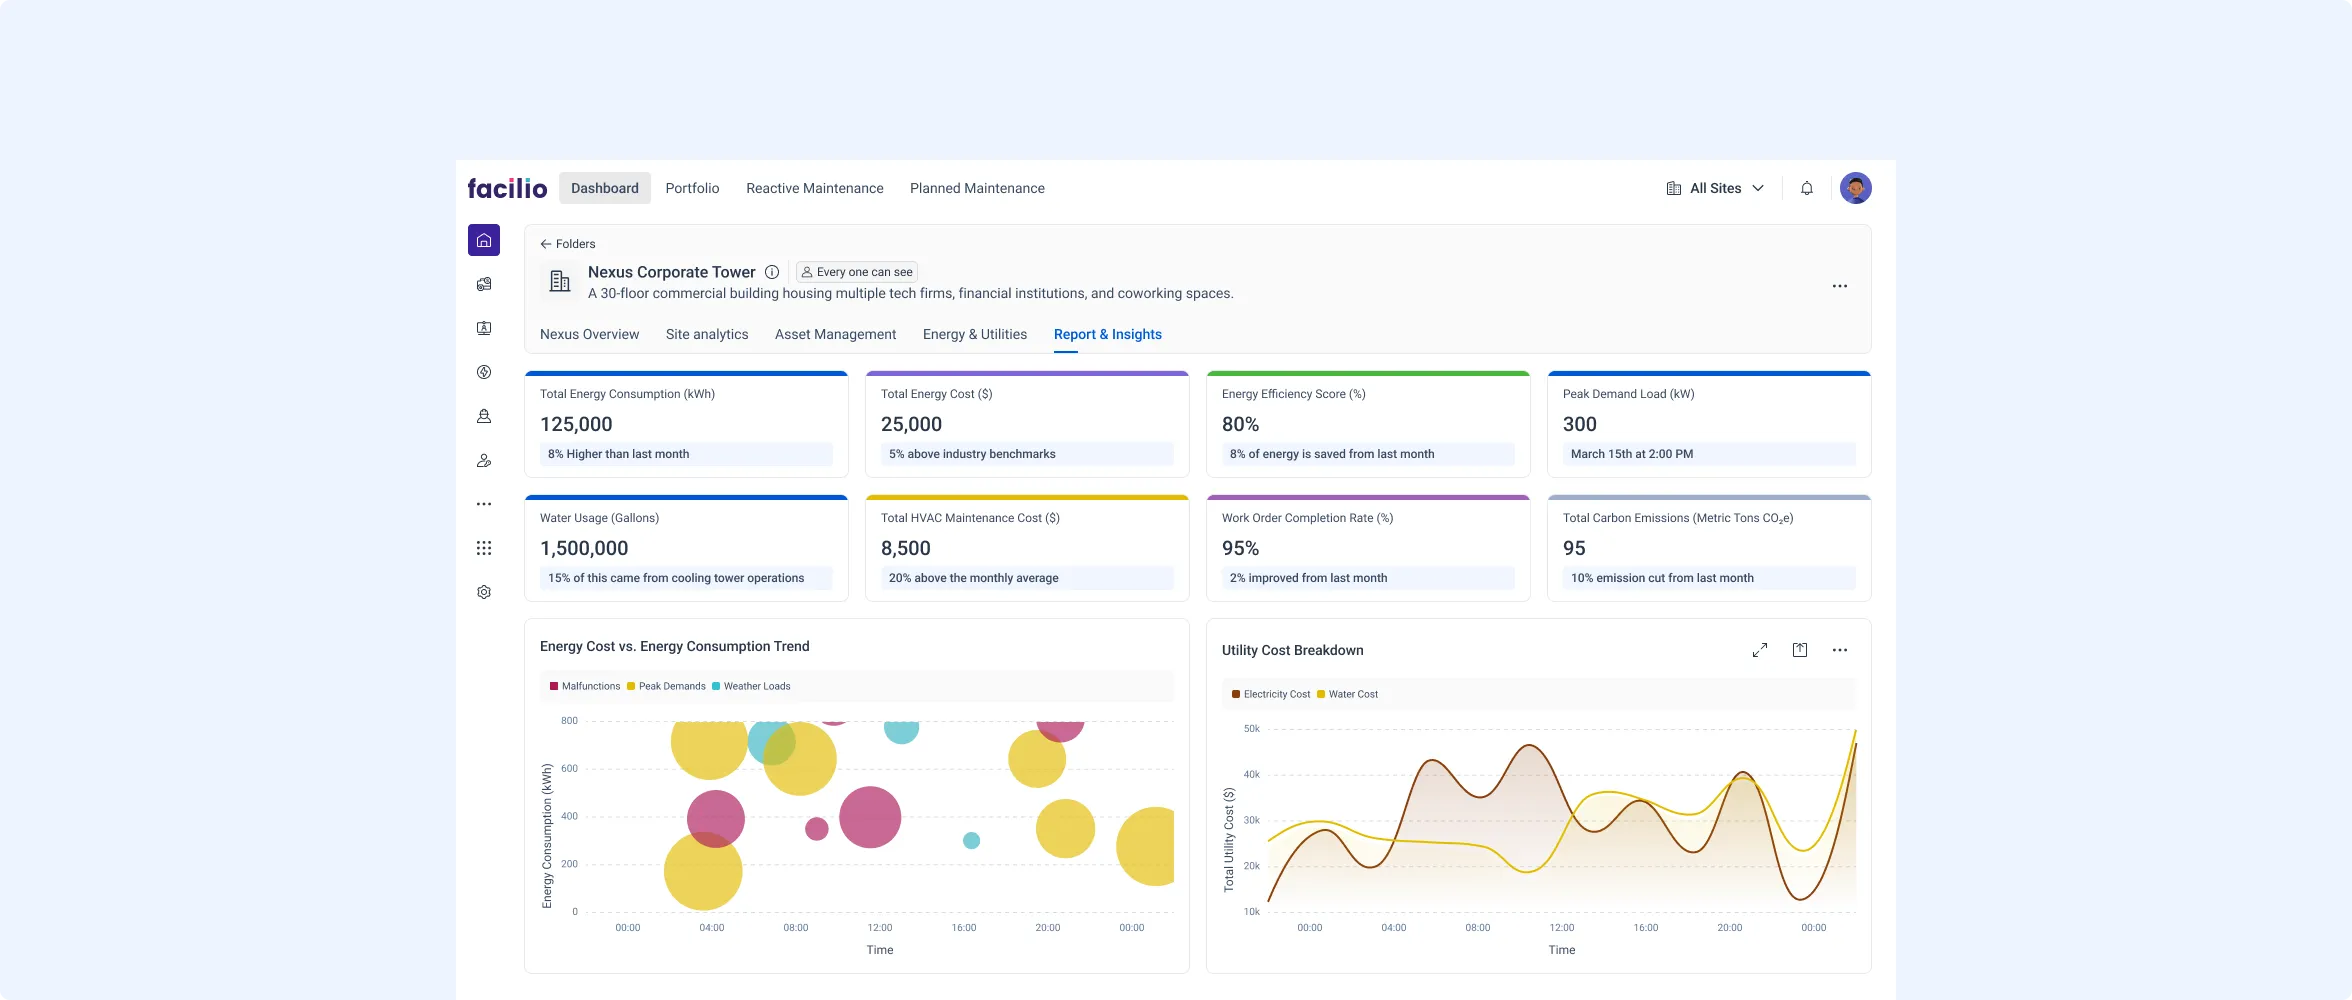Screen dimensions: 2352x1000
Task: Hide Weather Loads in the trend chart legend
Action: (752, 686)
